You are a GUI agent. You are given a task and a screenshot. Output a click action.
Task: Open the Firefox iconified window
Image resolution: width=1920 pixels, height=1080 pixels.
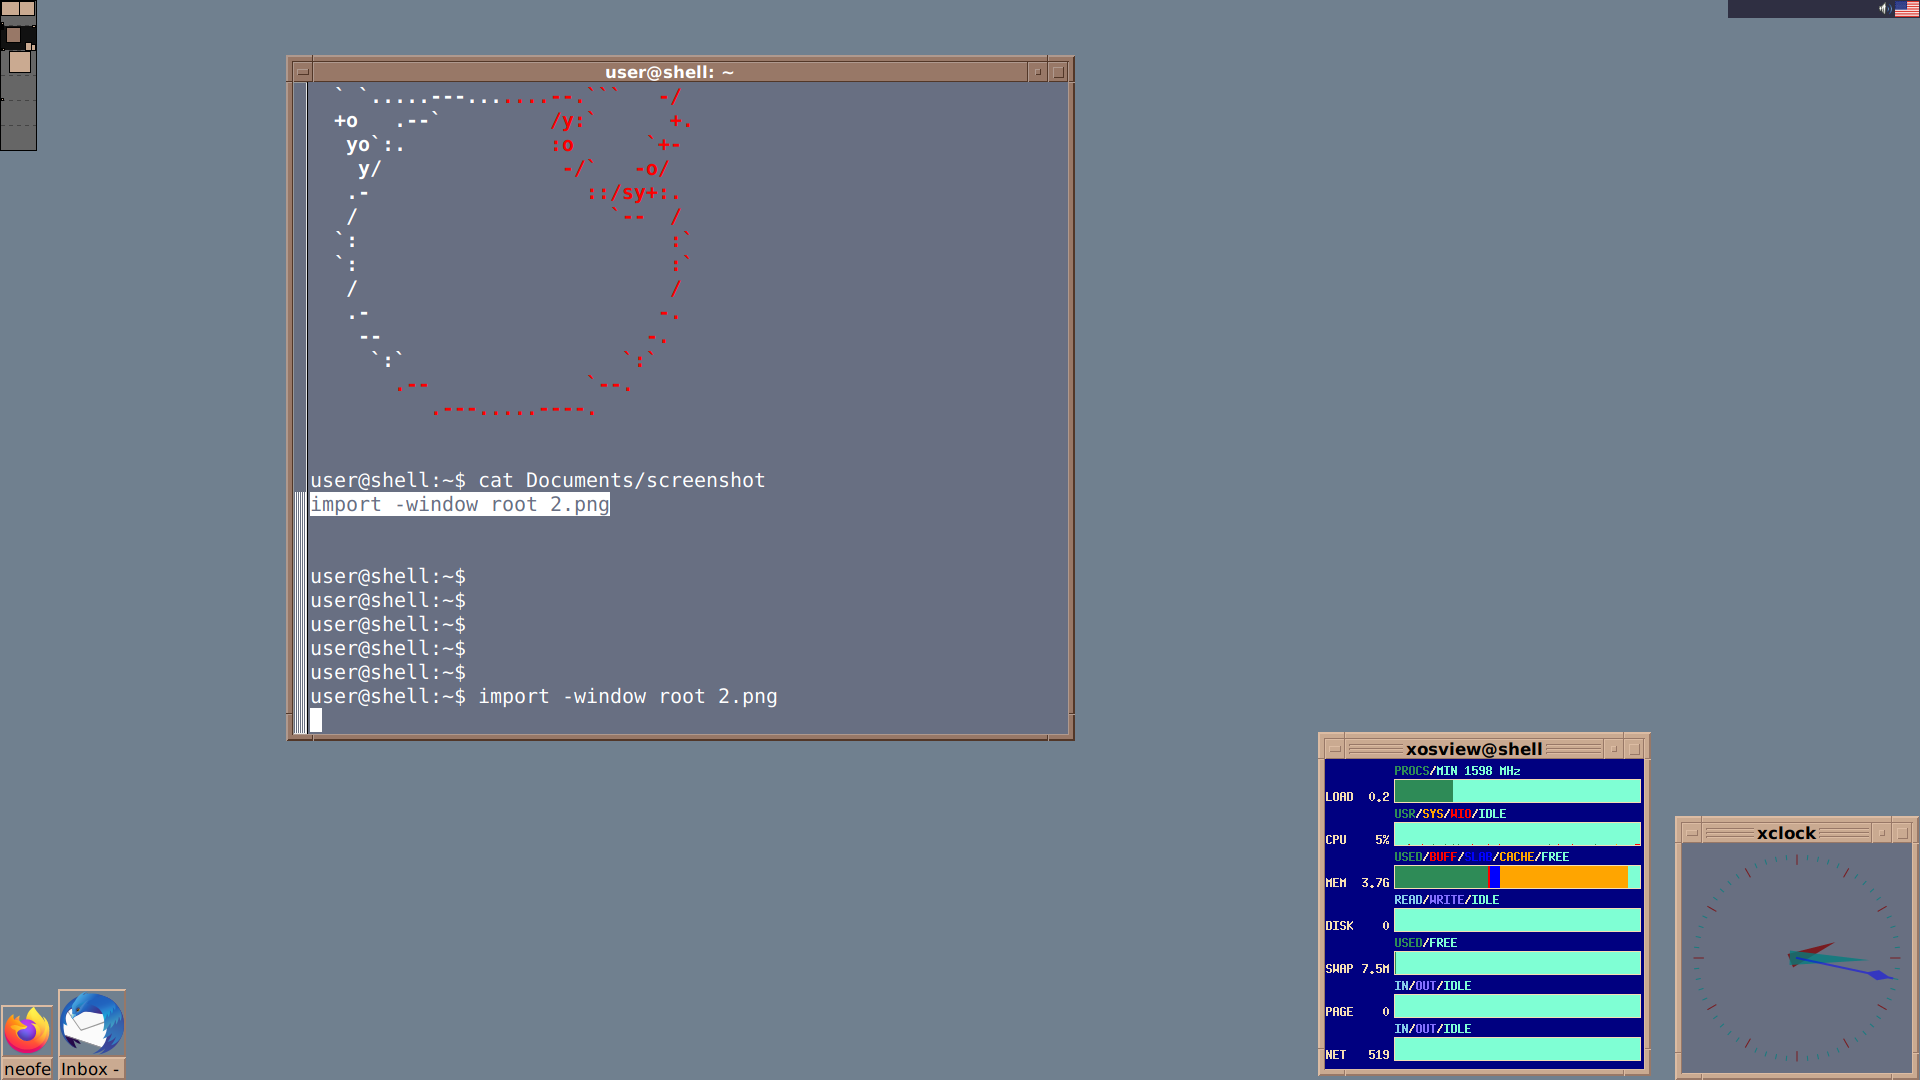27,1032
